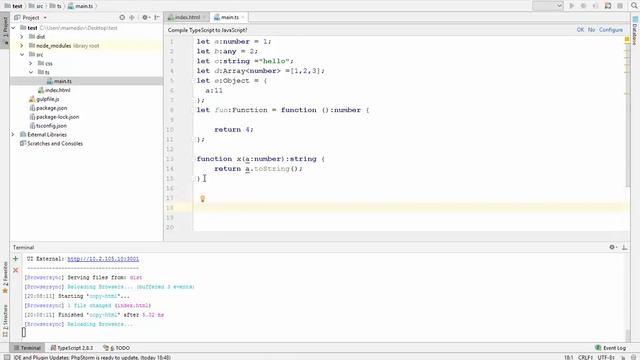Screen dimensions: 640x360
Task: Expand the css folder
Action: click(x=31, y=63)
